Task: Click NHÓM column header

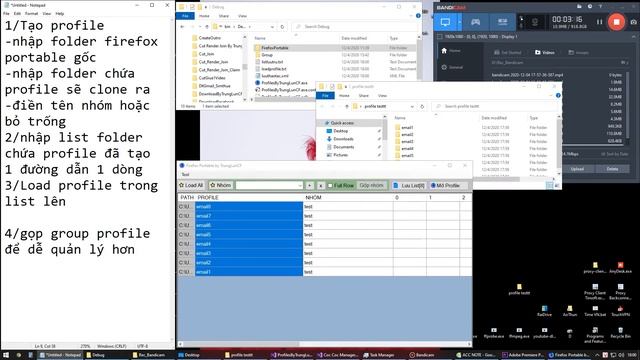Action: (348, 198)
